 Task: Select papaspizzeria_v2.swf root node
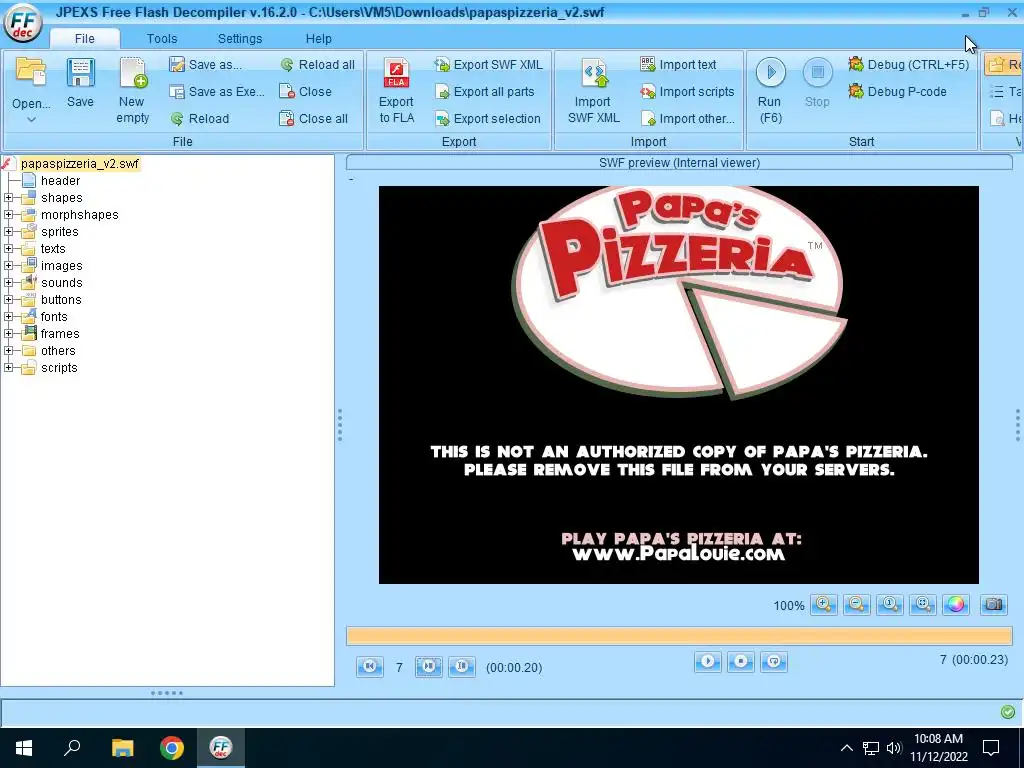click(x=79, y=164)
